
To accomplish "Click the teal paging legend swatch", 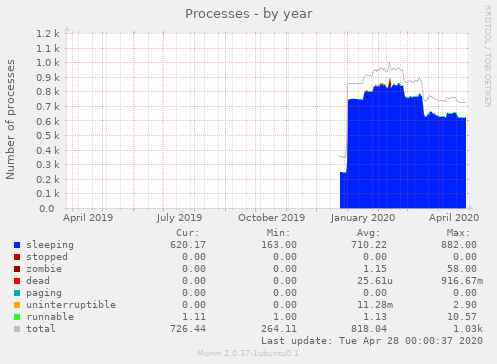I will [x=17, y=293].
